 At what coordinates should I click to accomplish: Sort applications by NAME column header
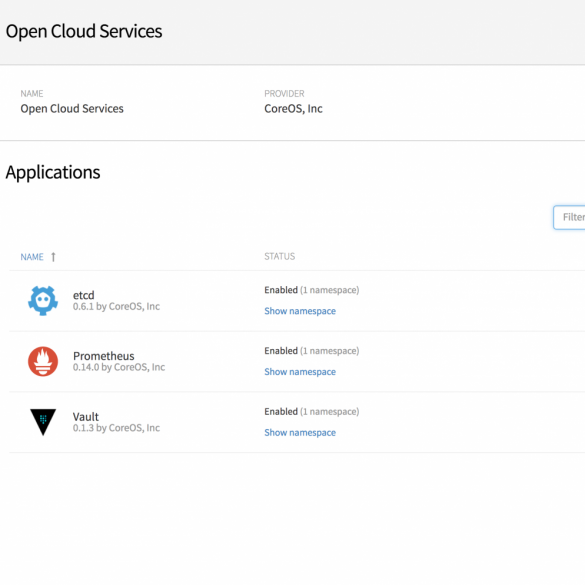[32, 257]
